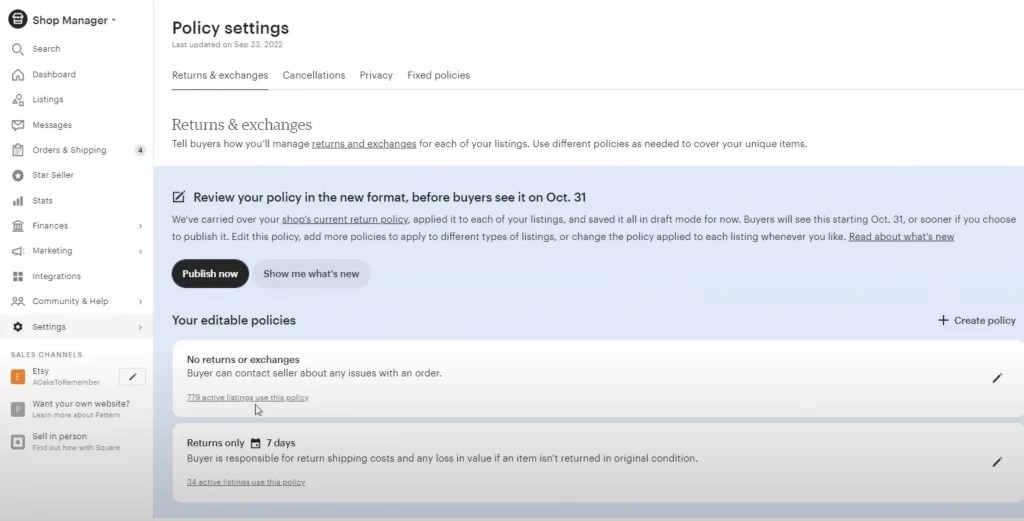Click the orange Etsy channel icon
The image size is (1024, 521).
pos(18,377)
